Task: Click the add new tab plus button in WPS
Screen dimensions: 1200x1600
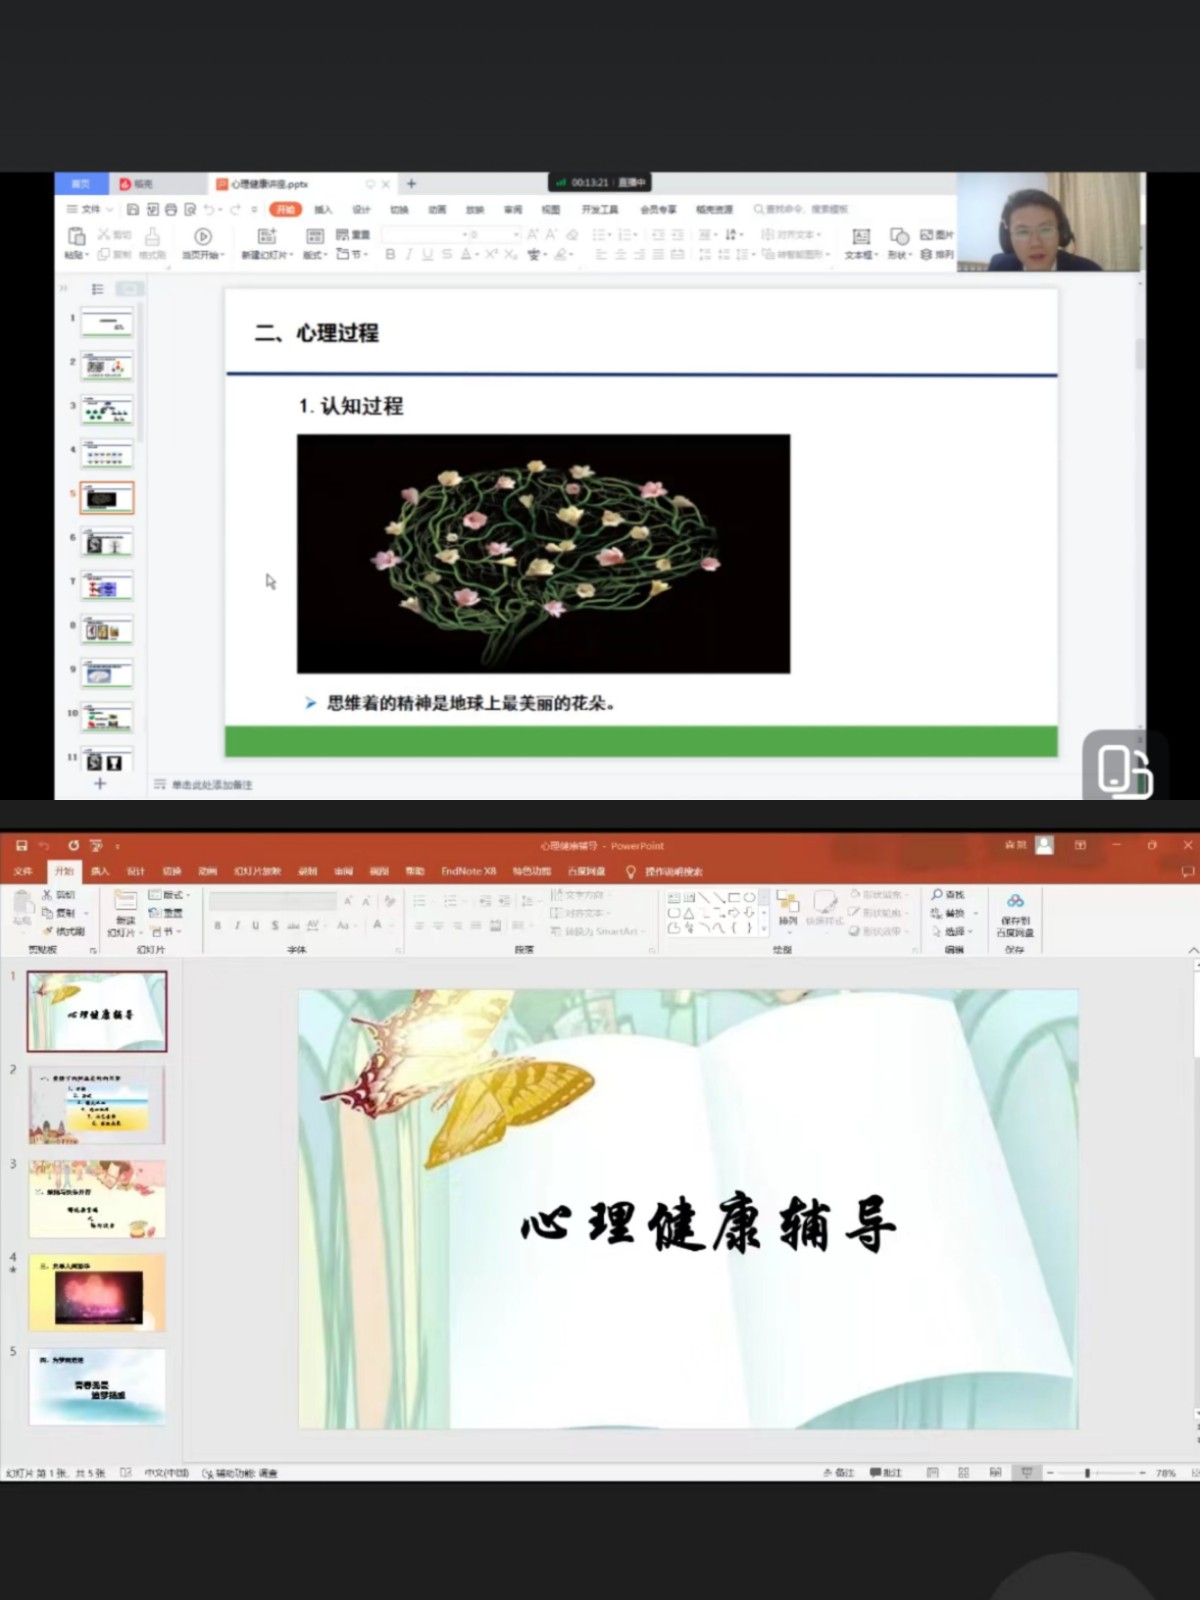Action: click(x=411, y=184)
